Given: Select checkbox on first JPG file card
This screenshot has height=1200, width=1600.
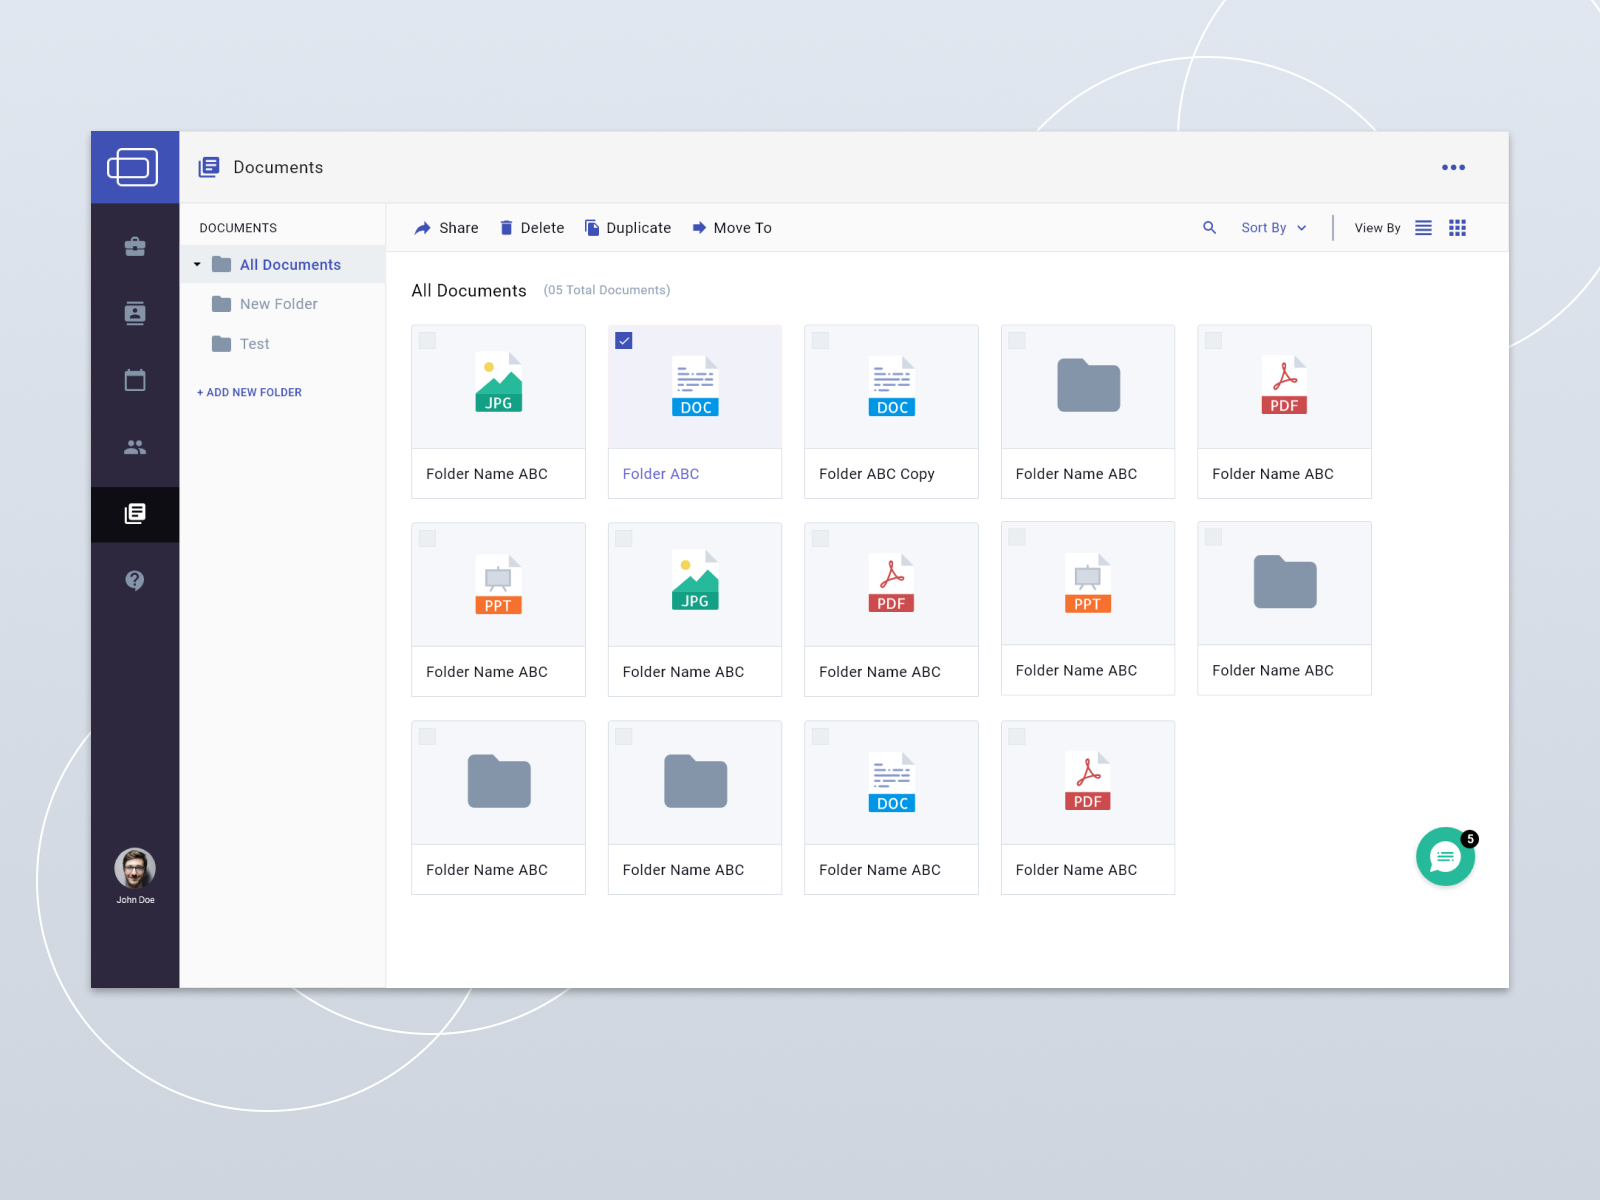Looking at the screenshot, I should point(427,341).
